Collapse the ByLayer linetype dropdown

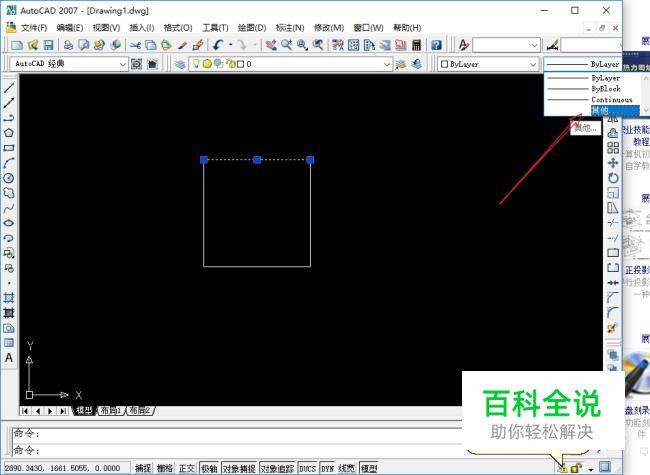pos(582,64)
